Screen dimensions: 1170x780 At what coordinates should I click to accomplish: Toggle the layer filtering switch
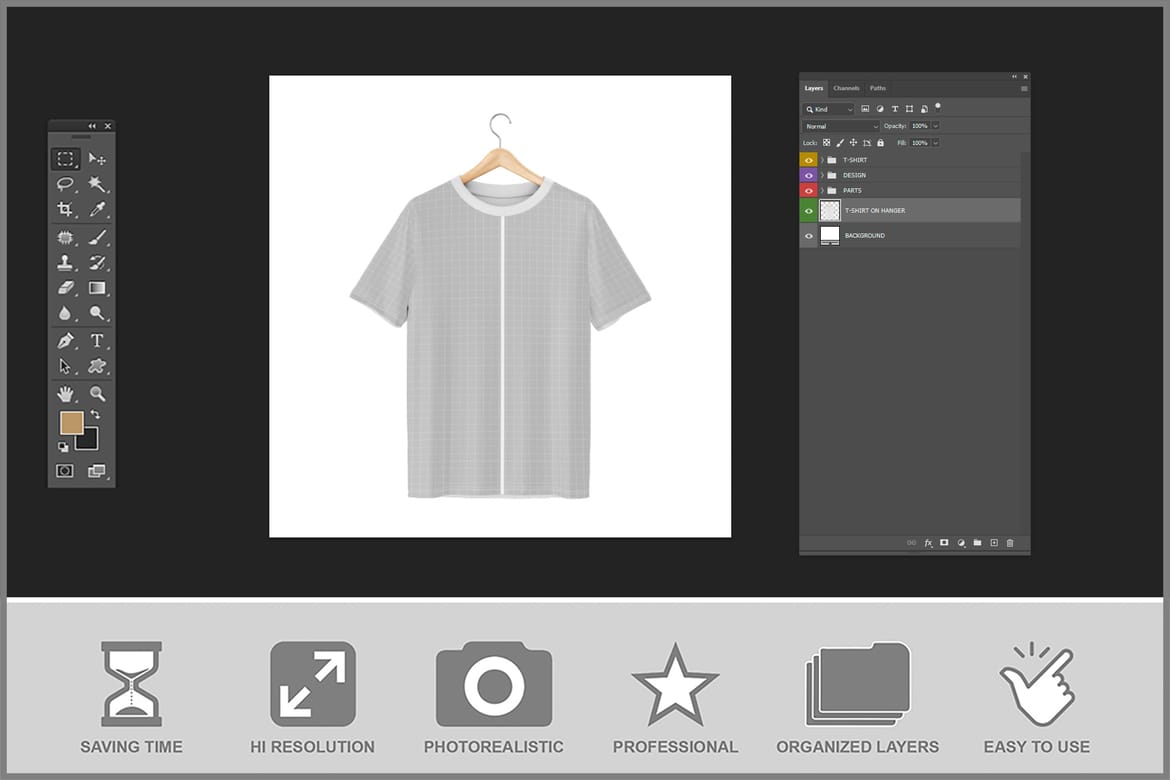(938, 107)
